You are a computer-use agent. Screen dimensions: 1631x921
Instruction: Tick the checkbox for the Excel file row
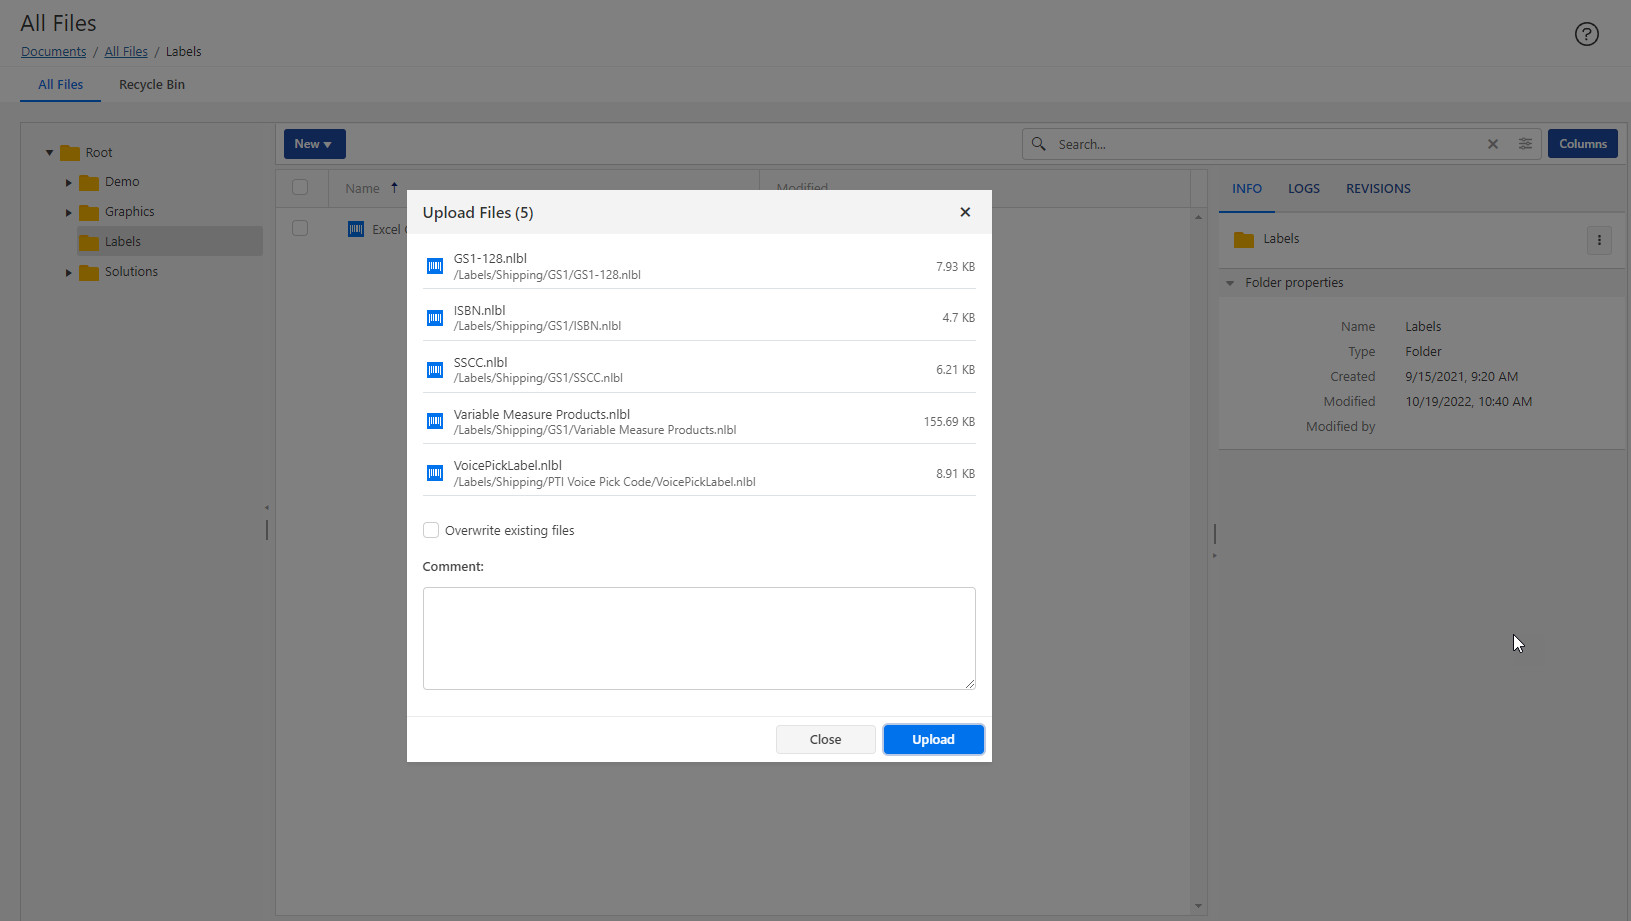[300, 228]
